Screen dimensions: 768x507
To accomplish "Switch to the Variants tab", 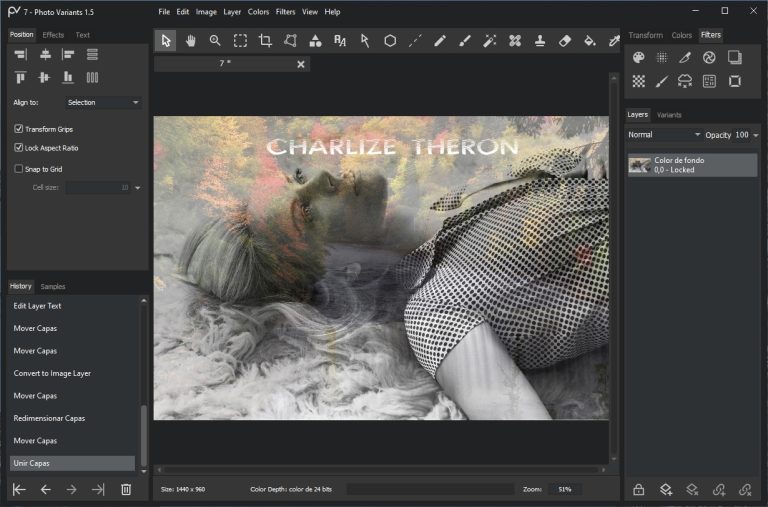I will tap(669, 115).
